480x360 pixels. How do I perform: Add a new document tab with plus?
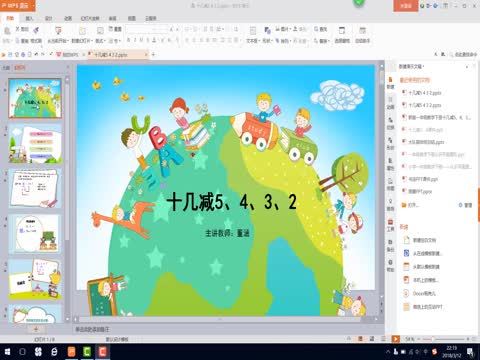pyautogui.click(x=153, y=54)
